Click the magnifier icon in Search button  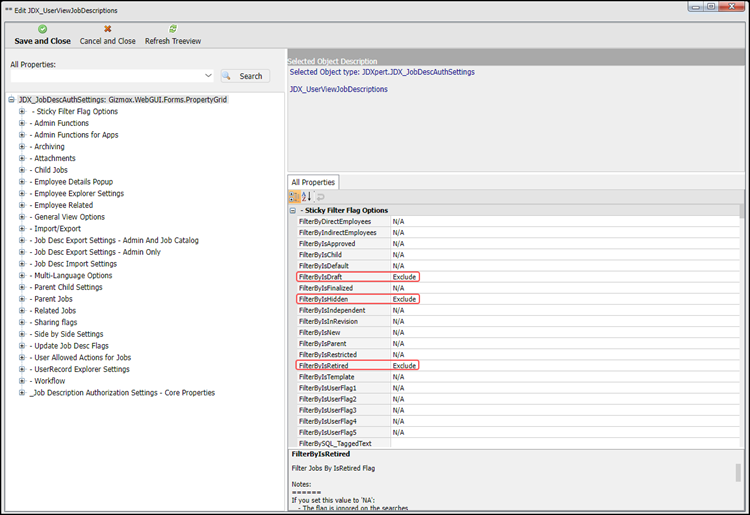coord(226,76)
